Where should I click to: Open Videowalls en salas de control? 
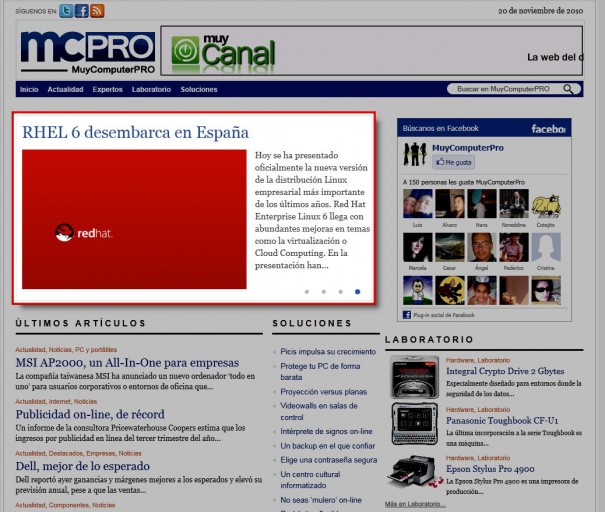tap(319, 411)
